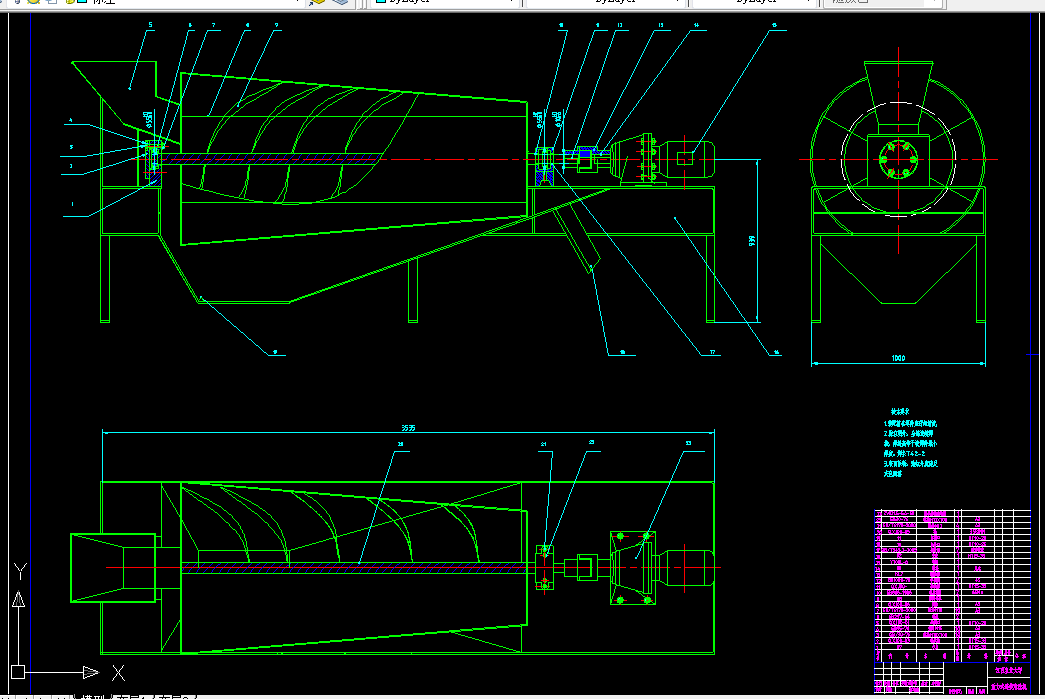Image resolution: width=1045 pixels, height=699 pixels.
Task: Click the UCS origin square
Action: pos(18,672)
